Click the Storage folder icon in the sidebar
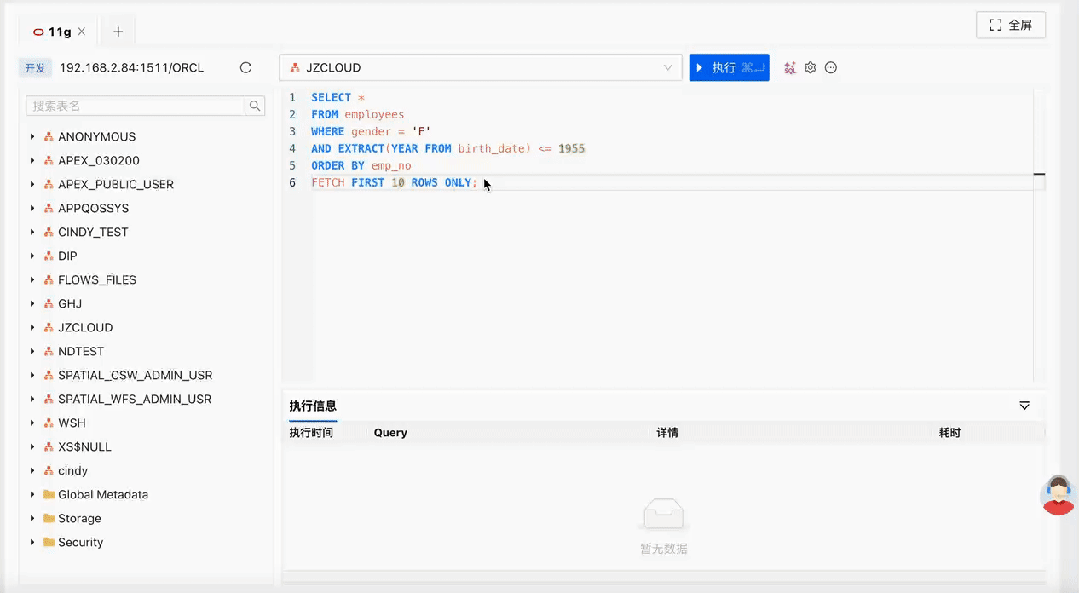Screen dimensions: 1079x593 48,518
